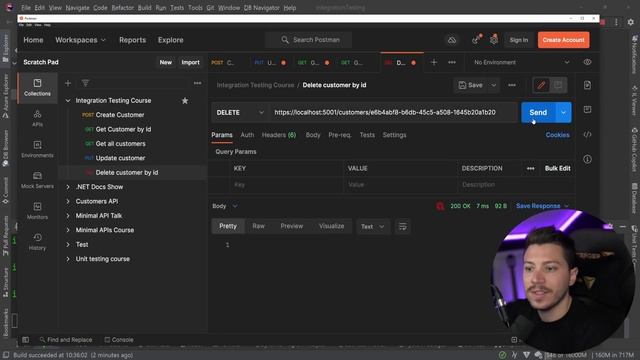
Task: Select the Visualize response view tab
Action: click(331, 226)
